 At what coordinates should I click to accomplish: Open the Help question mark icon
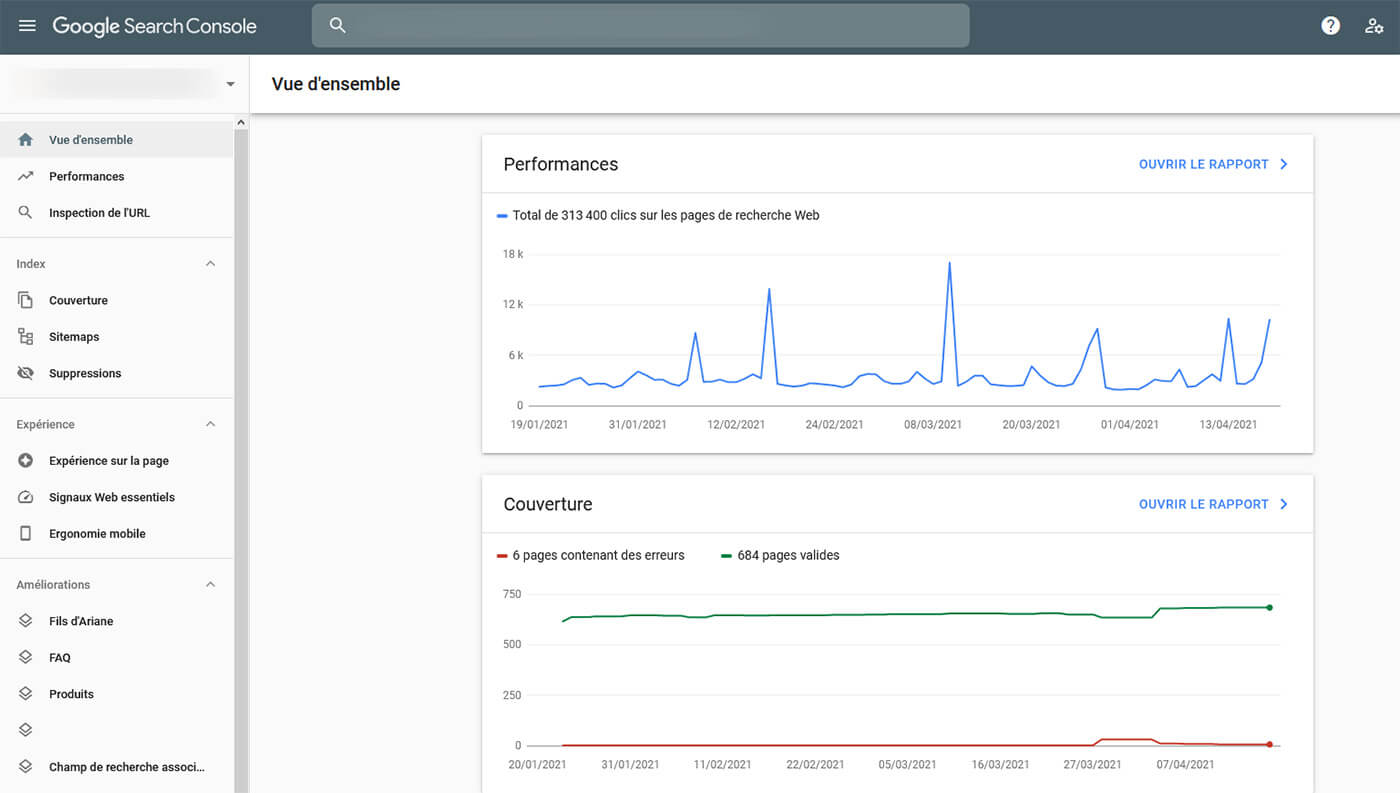pyautogui.click(x=1330, y=26)
